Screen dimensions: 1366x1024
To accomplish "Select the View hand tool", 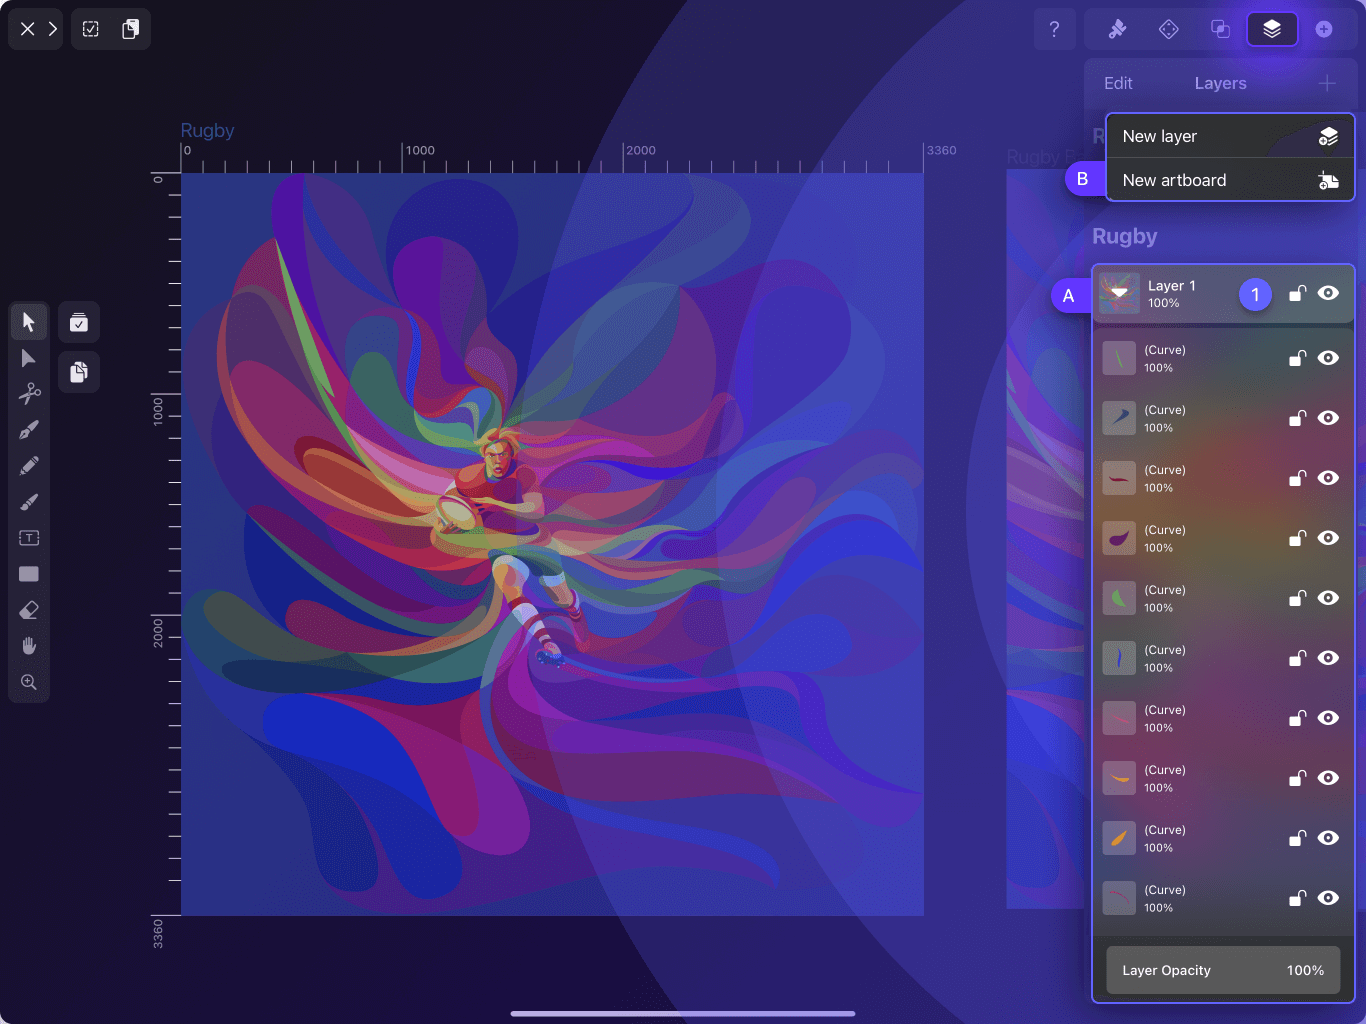I will 29,646.
